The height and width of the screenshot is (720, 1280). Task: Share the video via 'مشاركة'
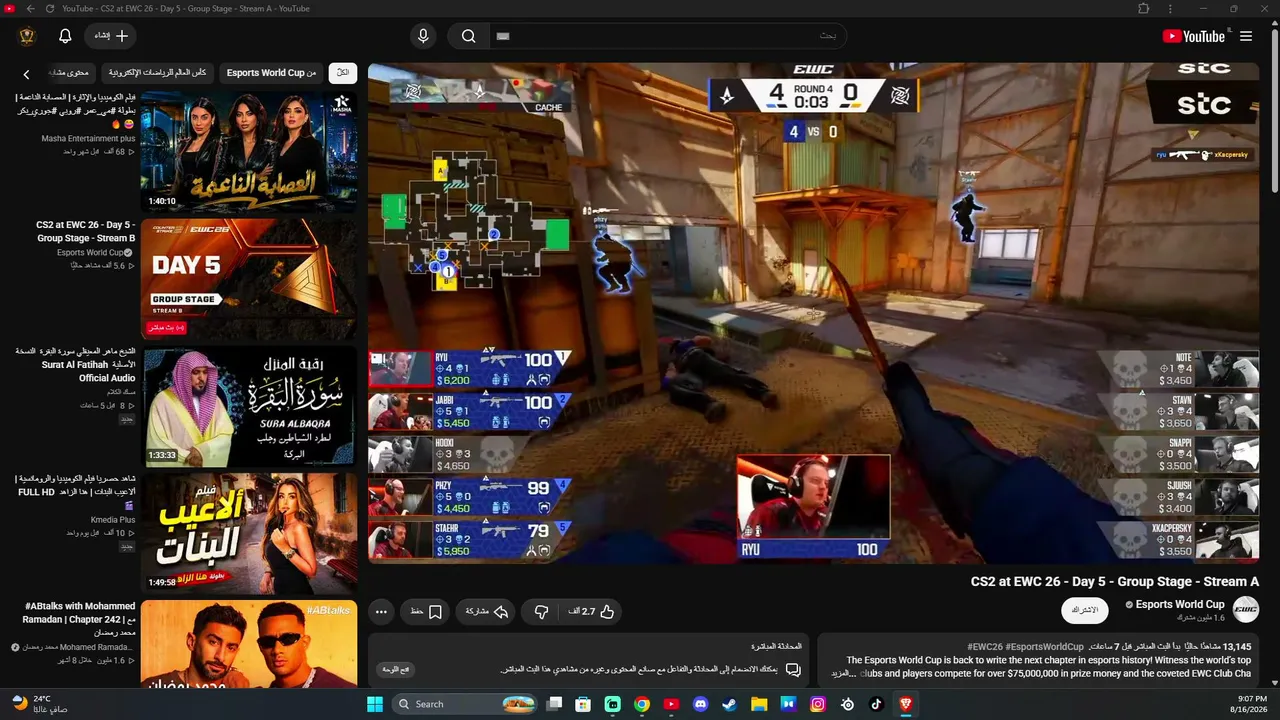(487, 611)
